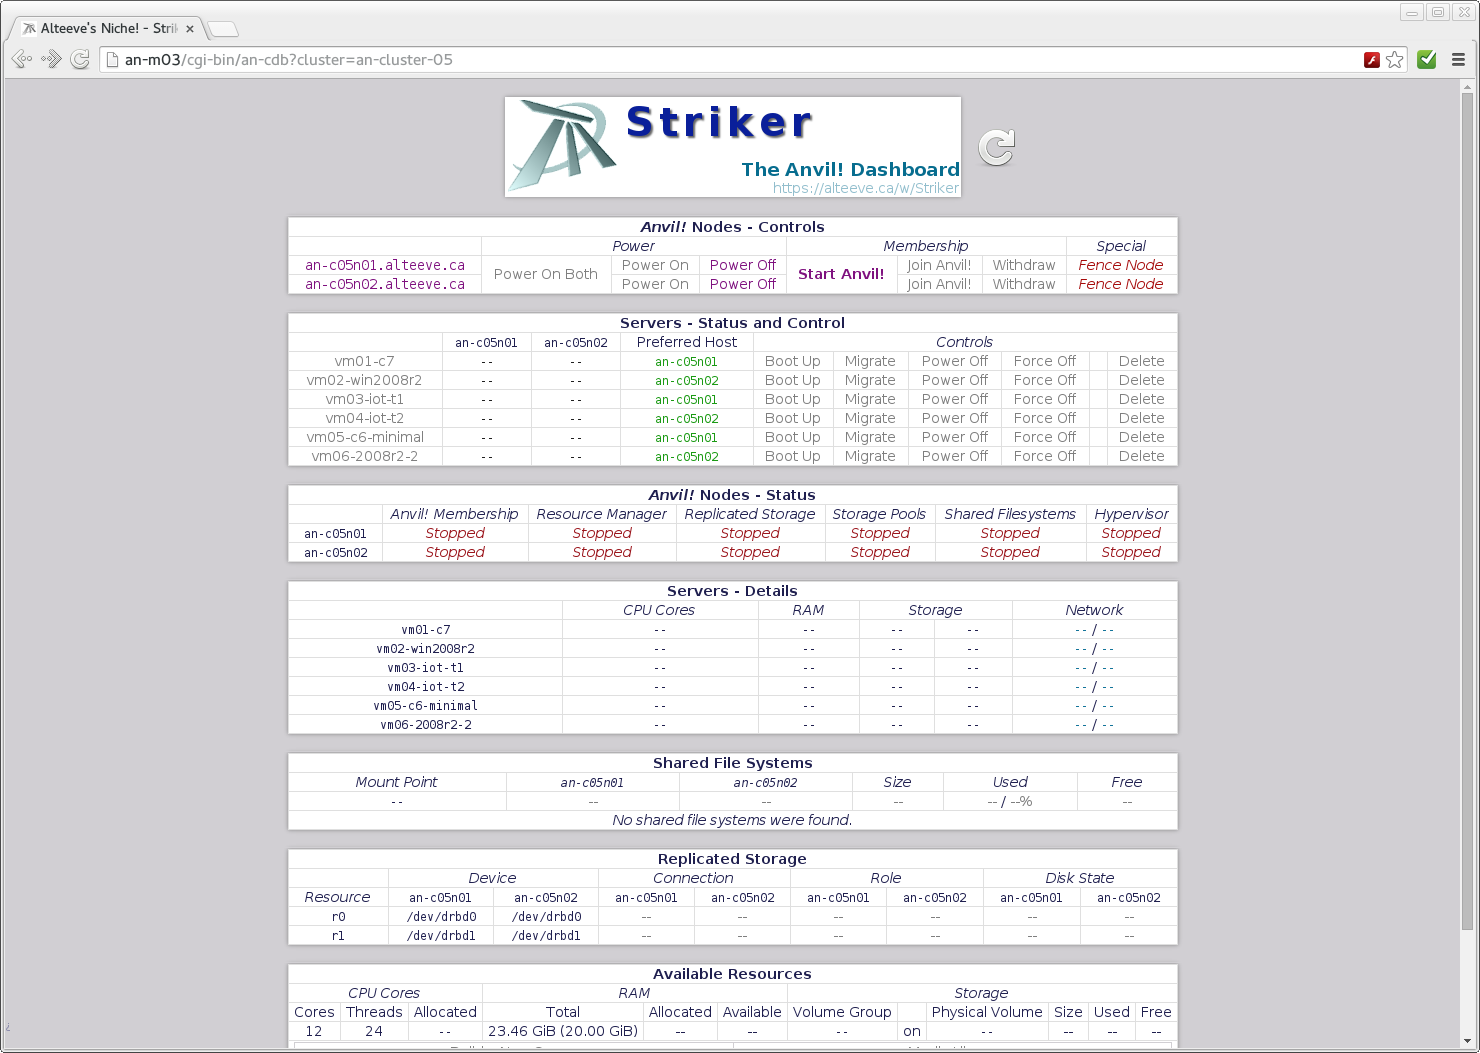Click resource r0 in Replicated Storage

(339, 917)
